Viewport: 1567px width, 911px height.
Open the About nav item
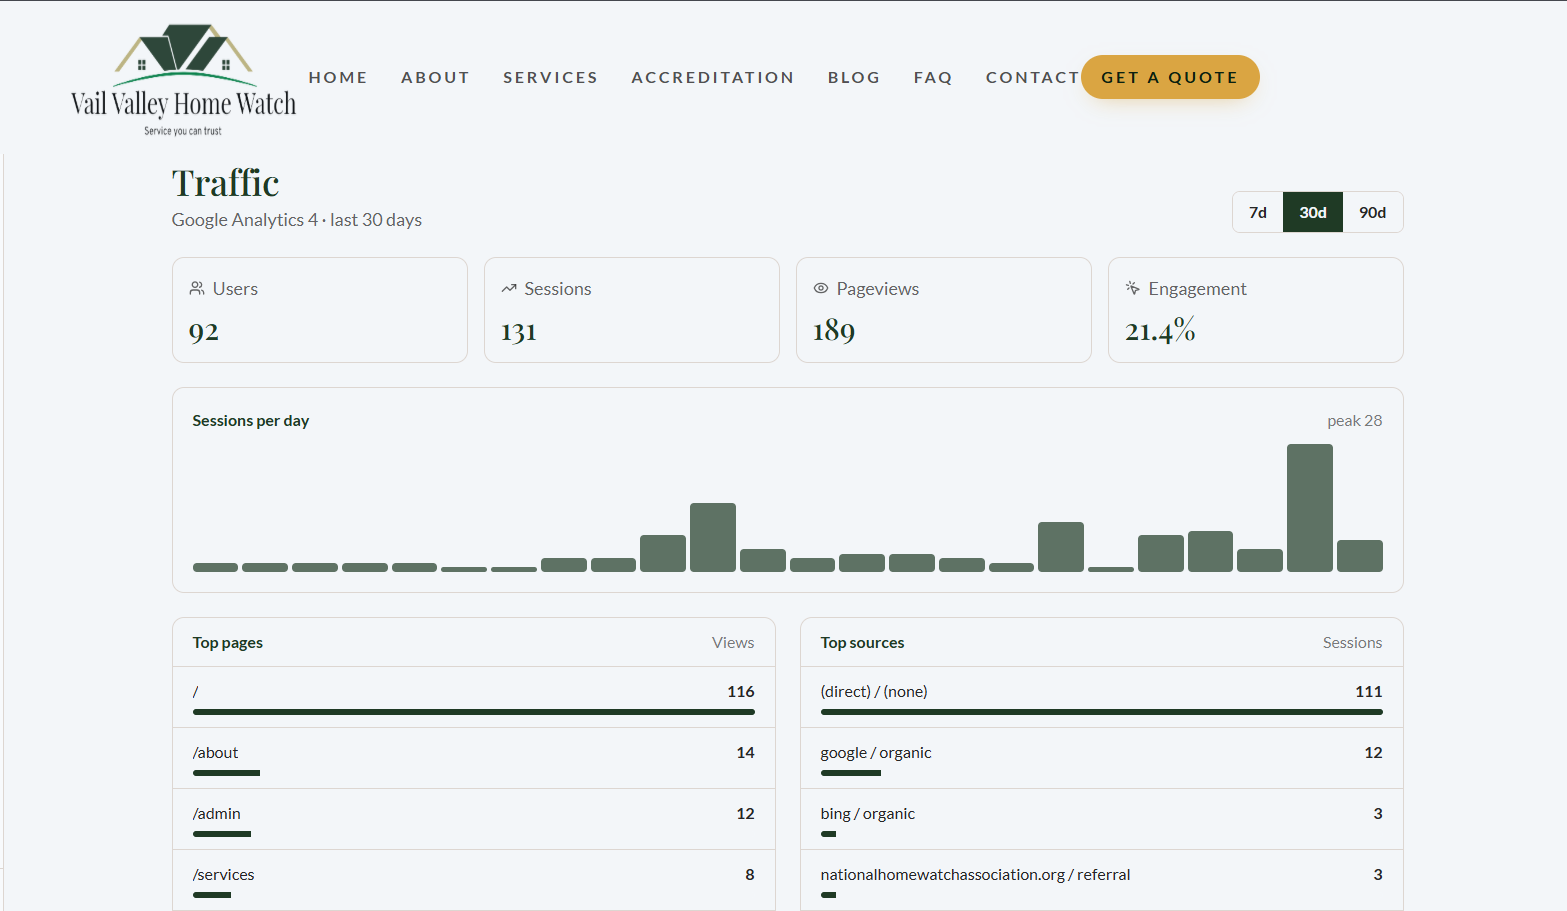coord(435,77)
